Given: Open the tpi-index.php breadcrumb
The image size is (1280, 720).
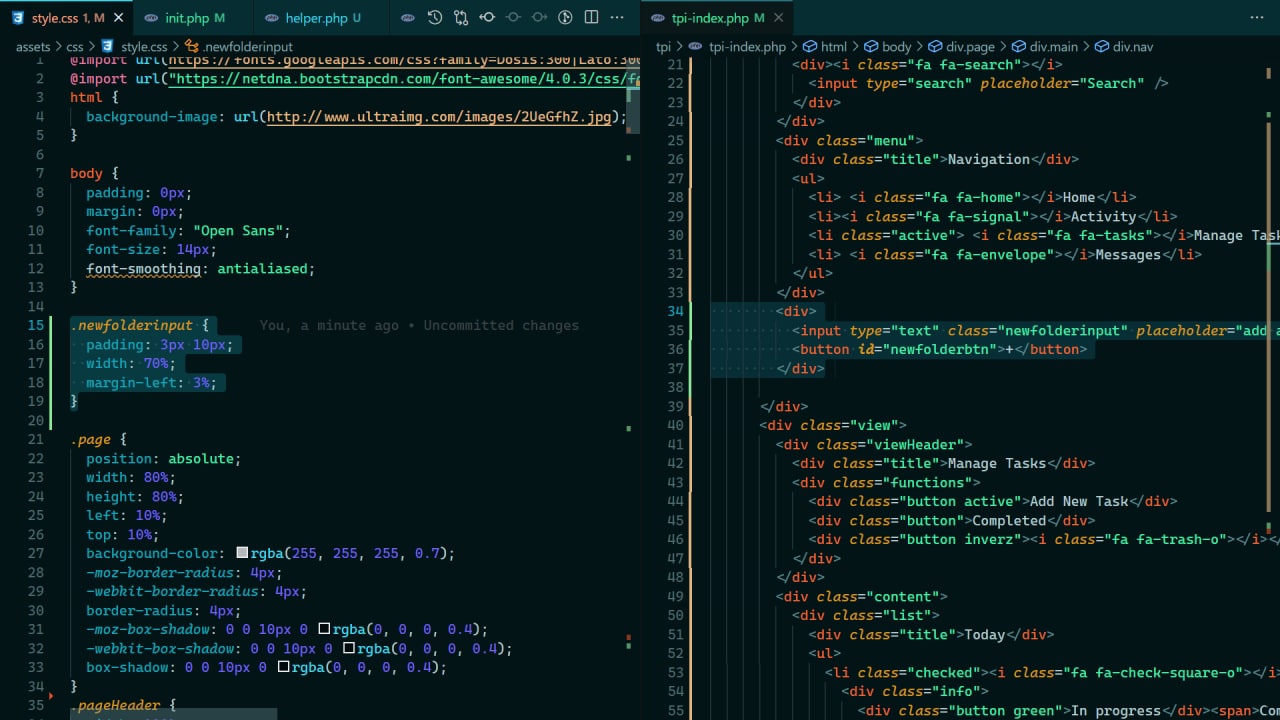Looking at the screenshot, I should point(747,47).
